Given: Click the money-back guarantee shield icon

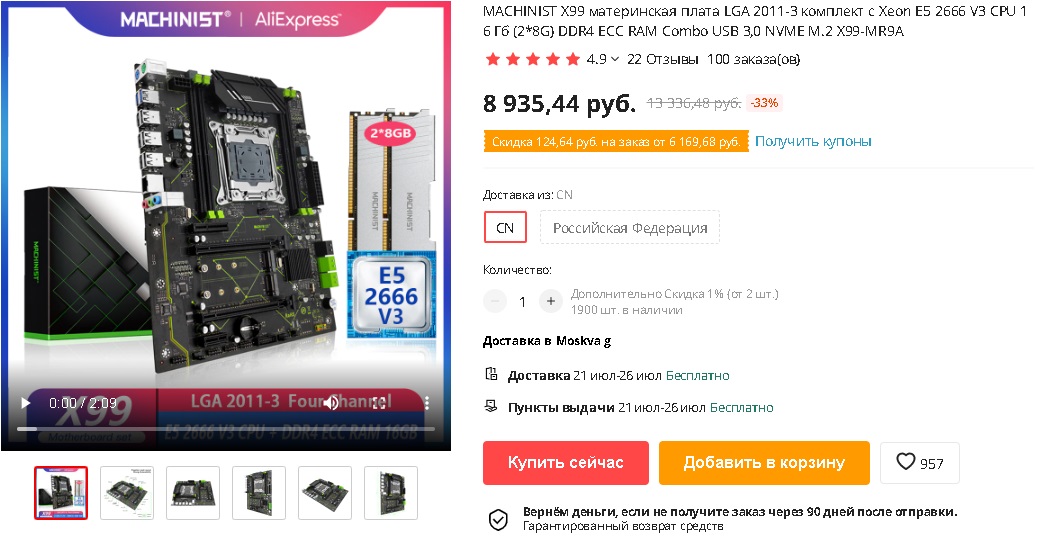Looking at the screenshot, I should (498, 520).
